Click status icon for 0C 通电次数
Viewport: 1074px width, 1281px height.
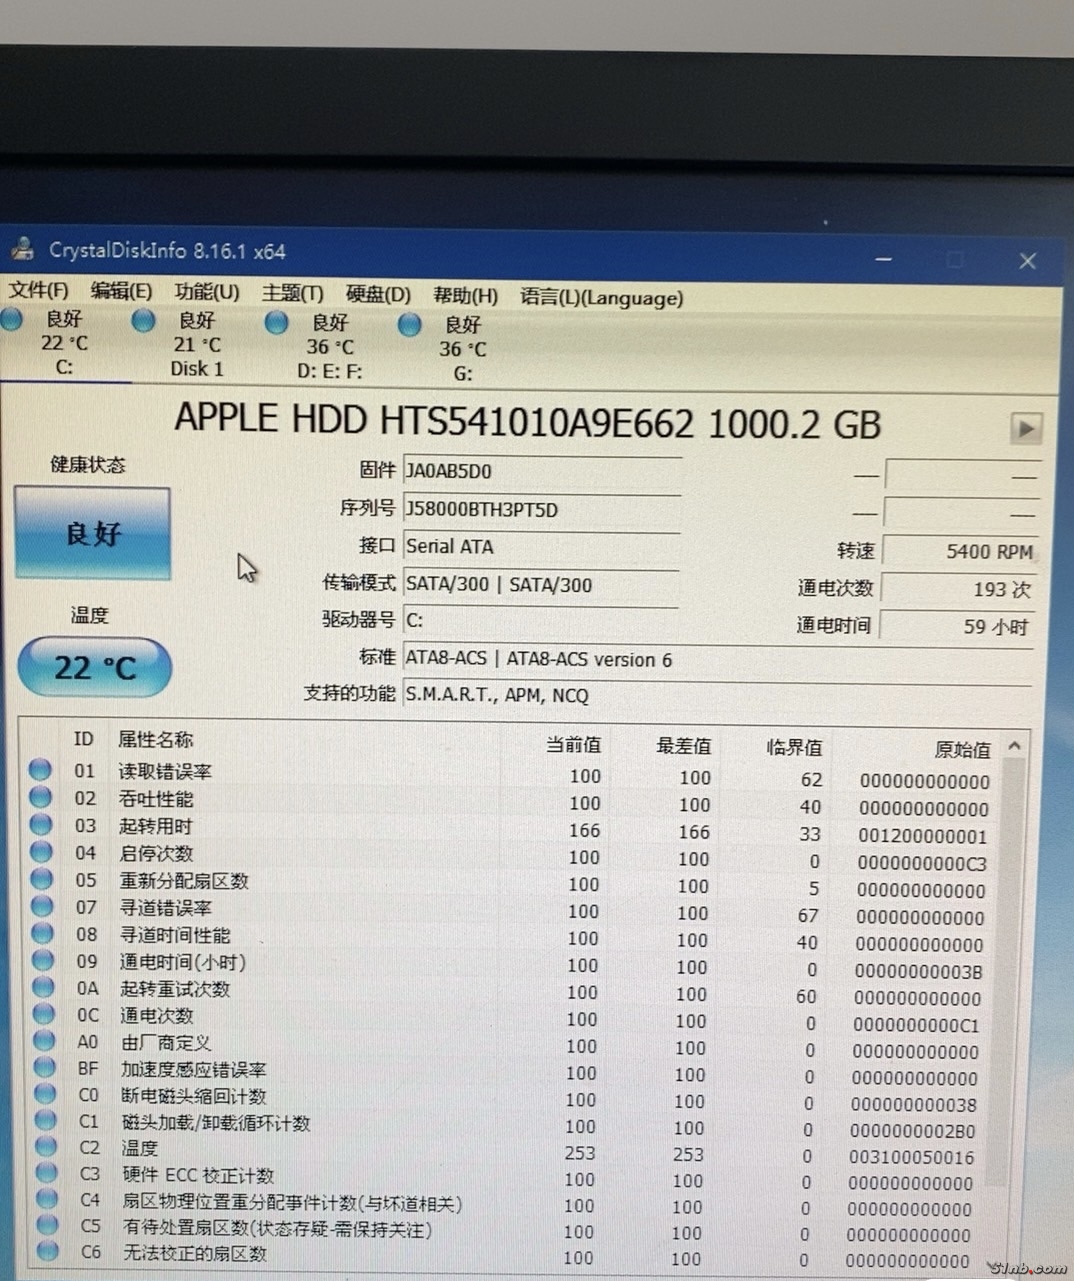tap(44, 1014)
